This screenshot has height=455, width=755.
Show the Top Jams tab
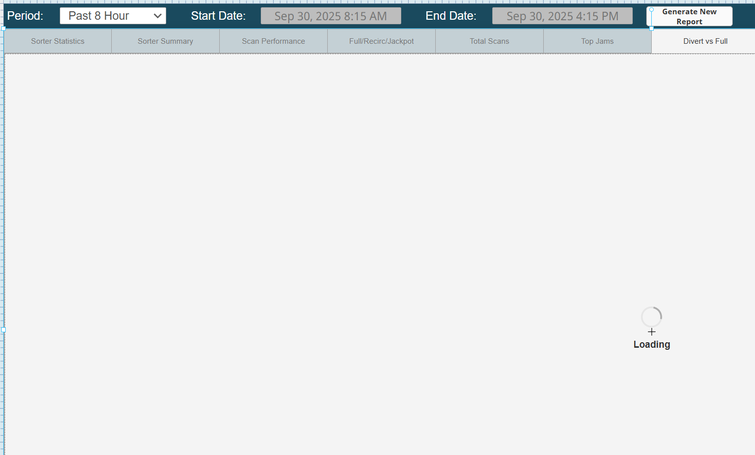click(597, 41)
